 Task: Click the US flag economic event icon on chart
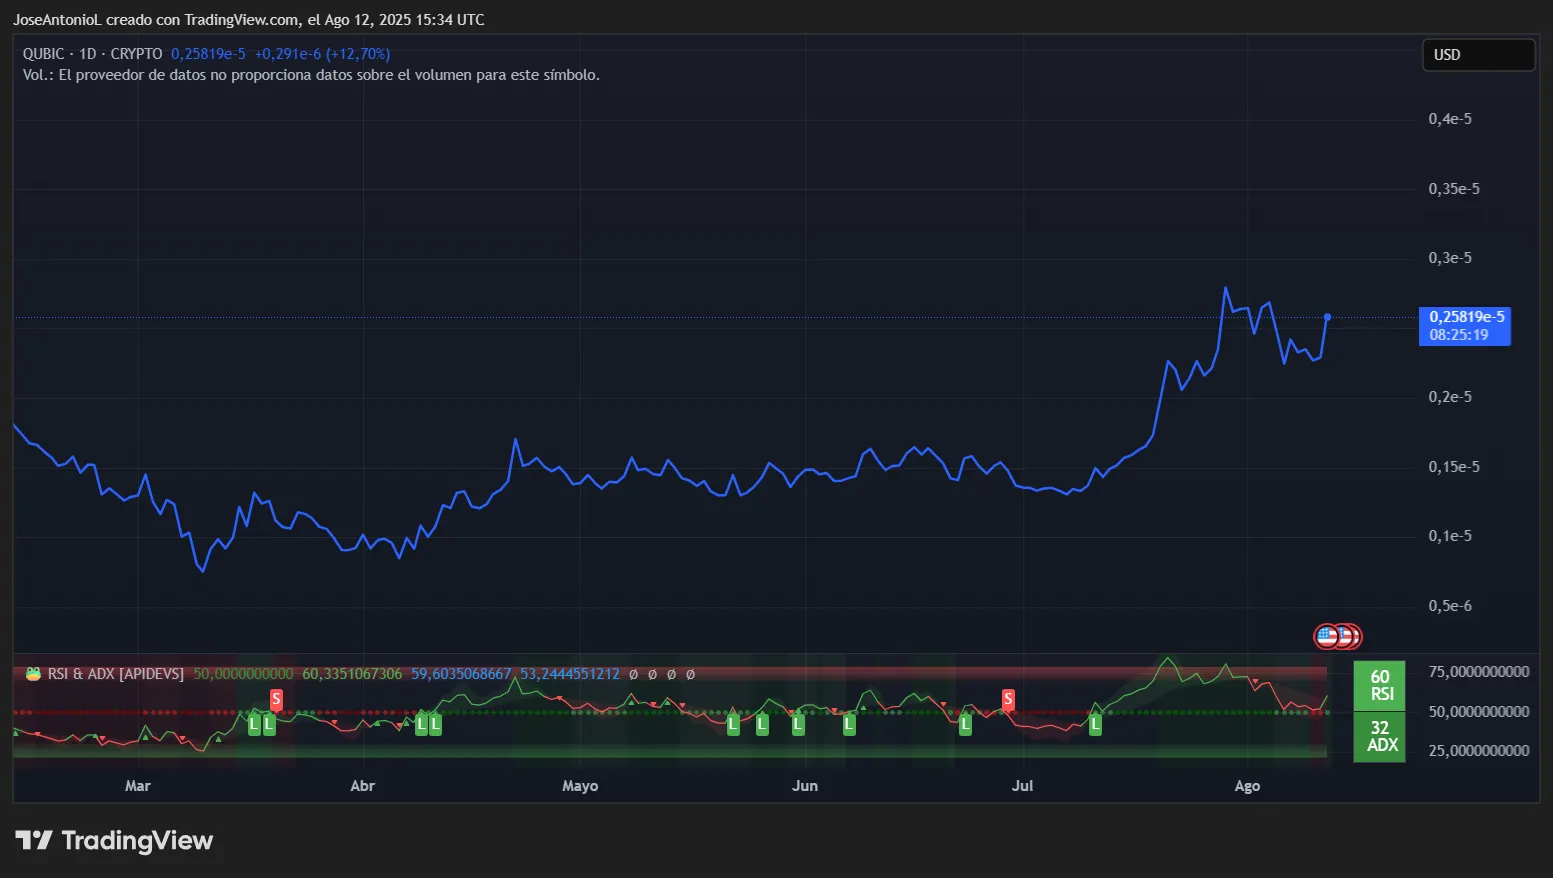1326,636
